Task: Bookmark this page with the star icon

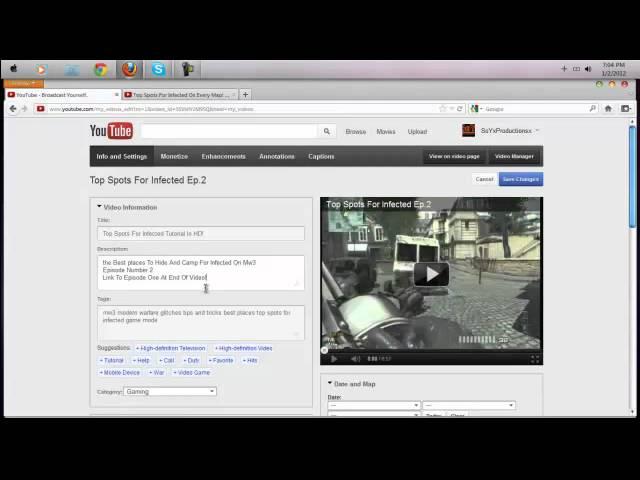Action: [443, 109]
